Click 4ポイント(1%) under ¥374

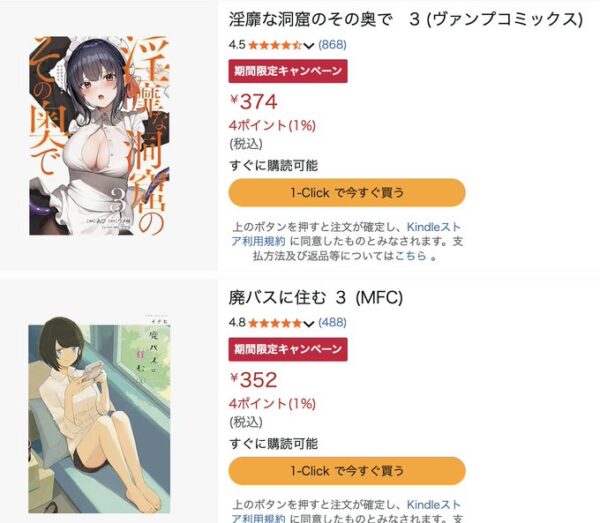point(272,125)
